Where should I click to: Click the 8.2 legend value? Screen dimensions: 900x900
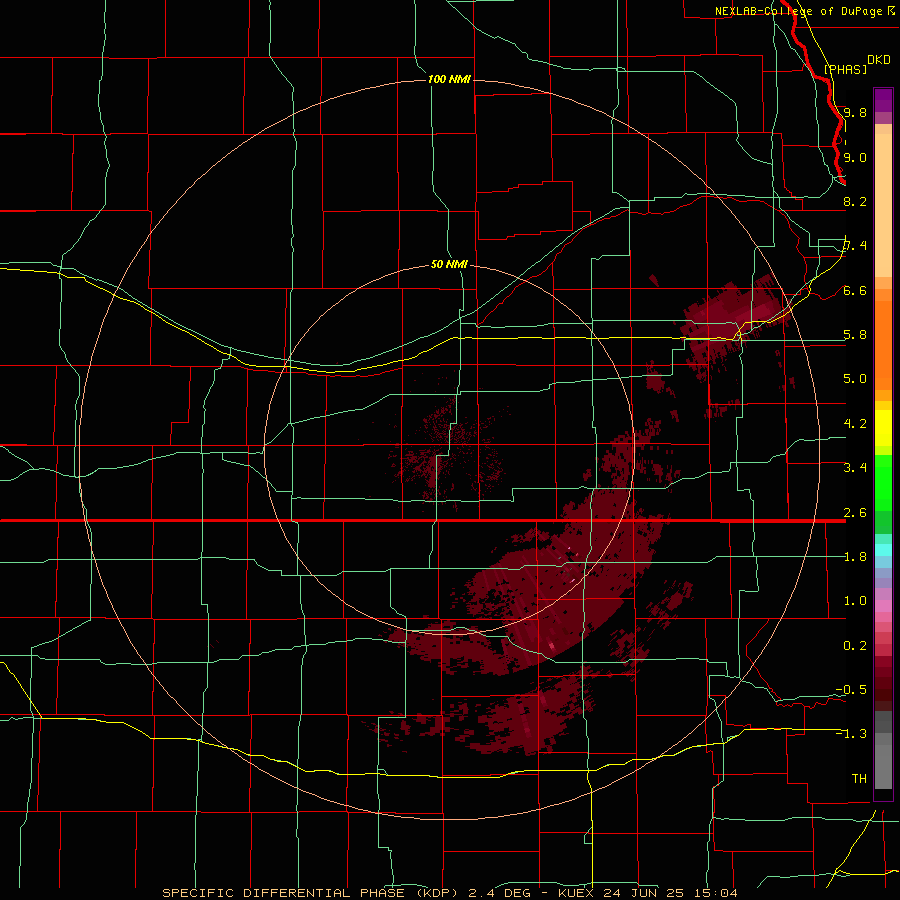855,201
